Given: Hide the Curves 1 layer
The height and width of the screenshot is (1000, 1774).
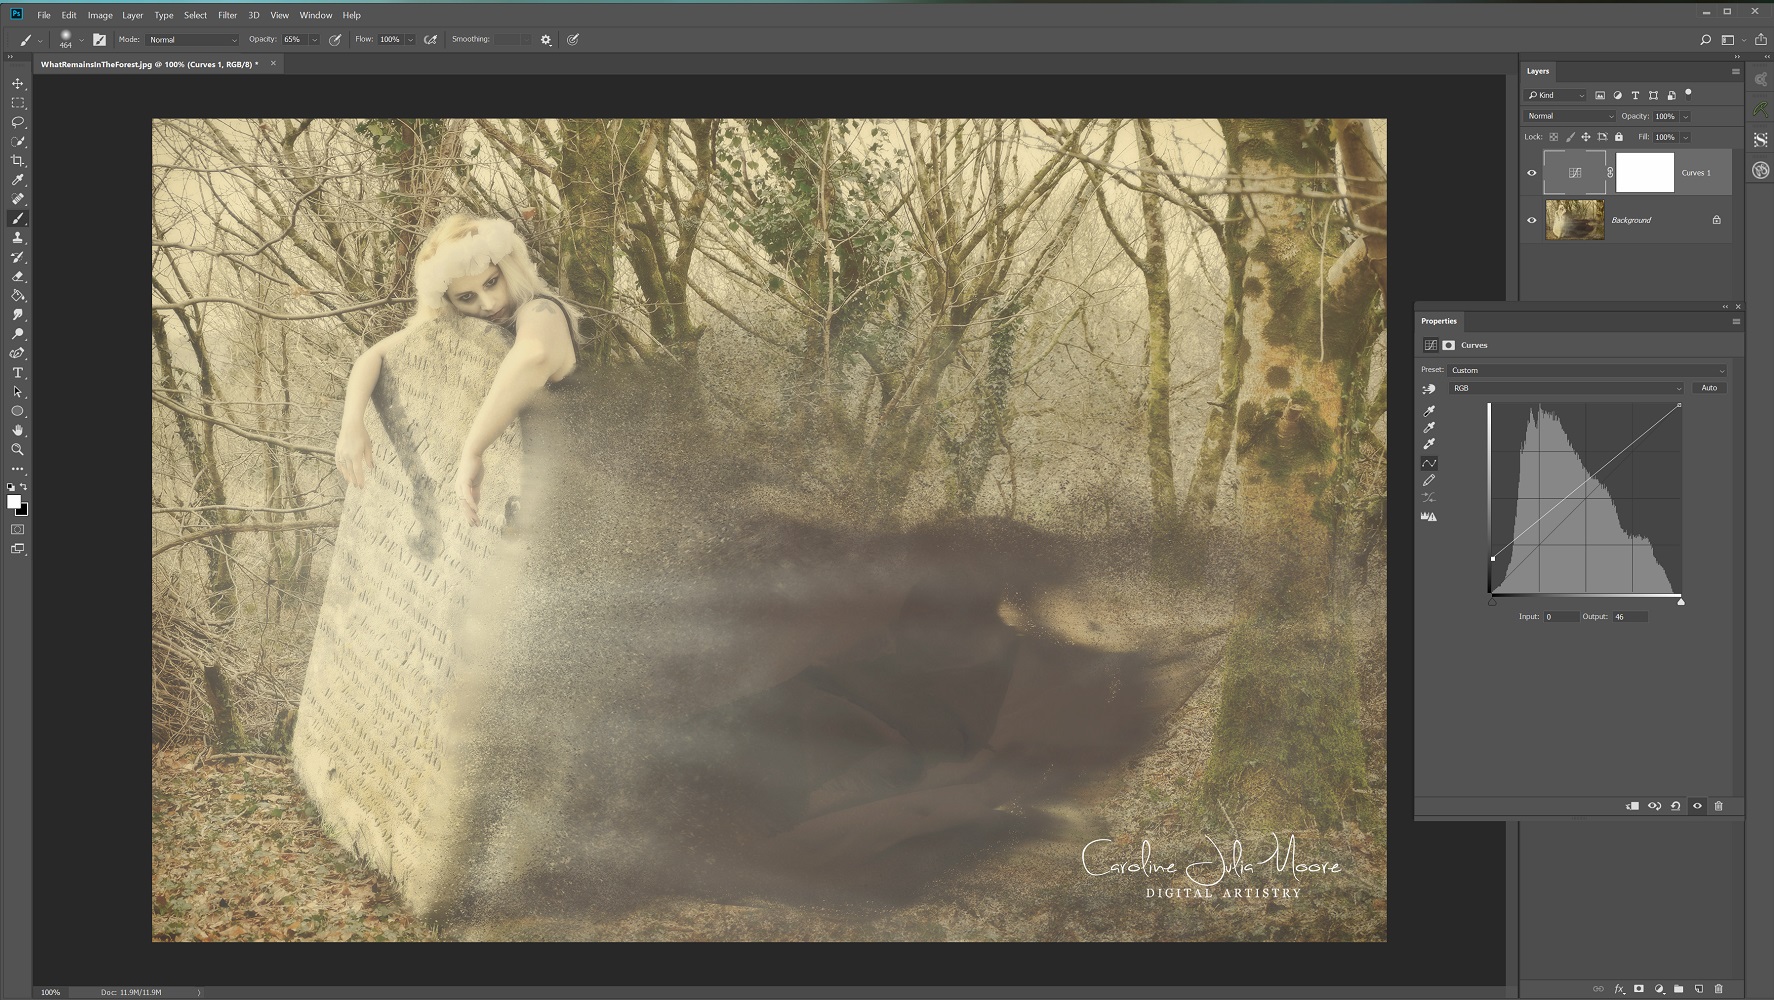Looking at the screenshot, I should (1531, 173).
